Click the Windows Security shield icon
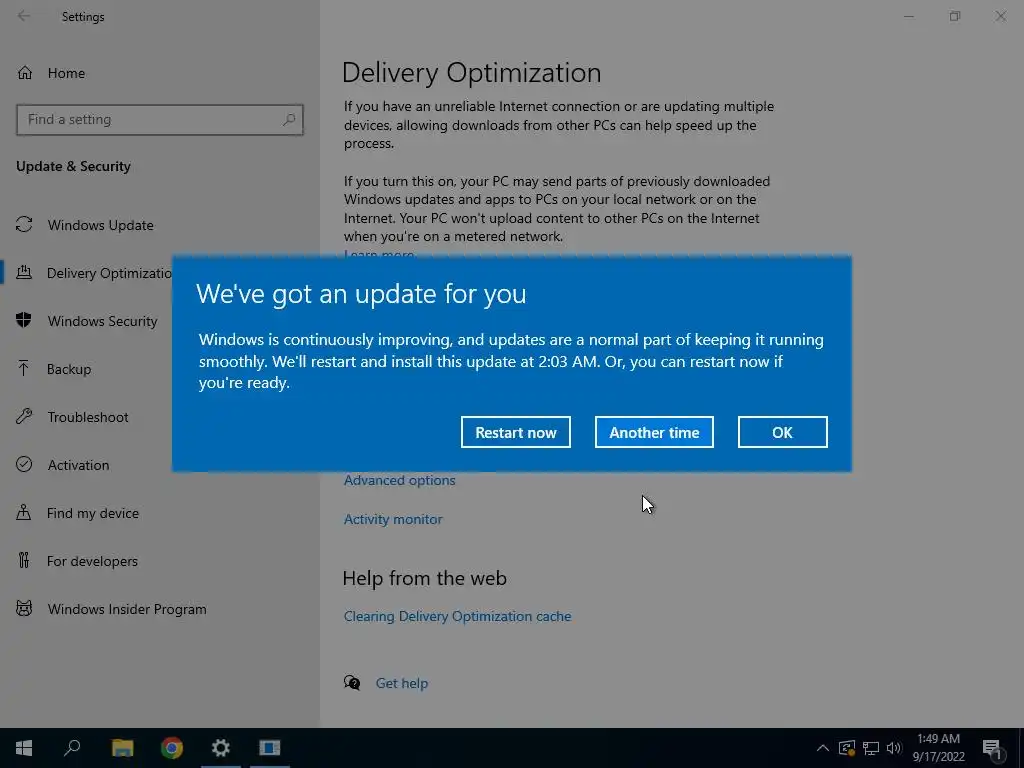The height and width of the screenshot is (768, 1024). pyautogui.click(x=24, y=320)
